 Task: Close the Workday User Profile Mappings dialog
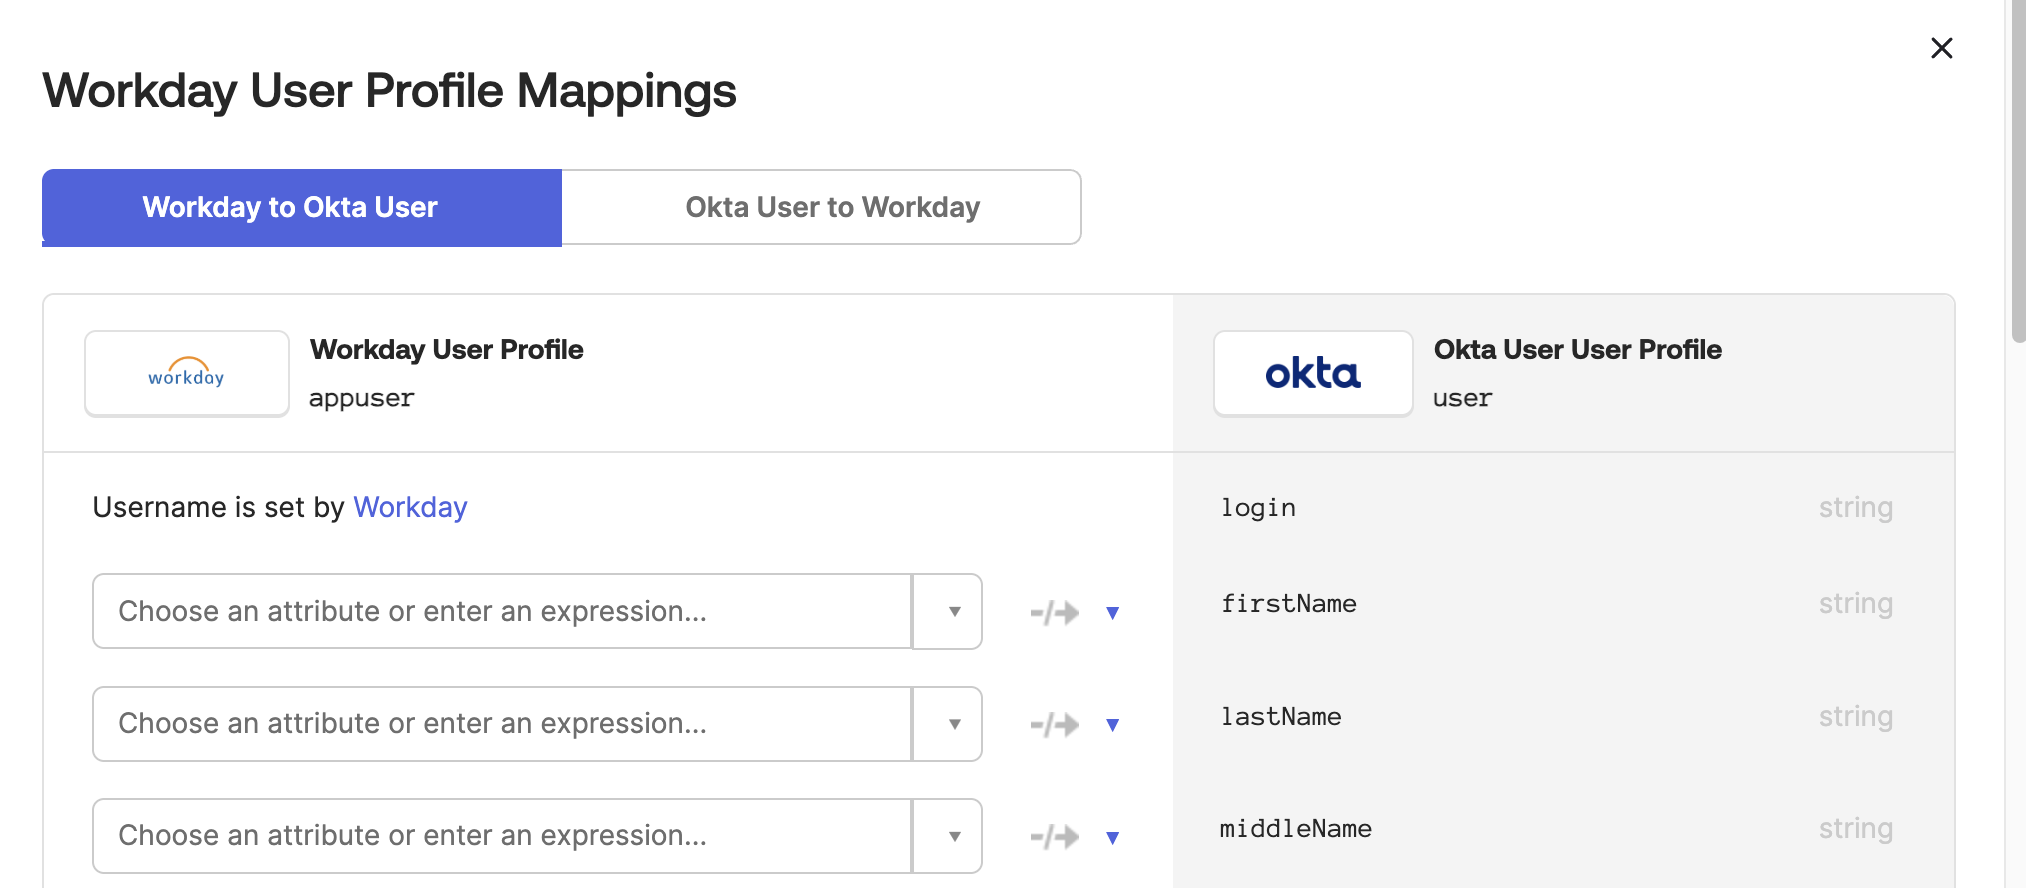[x=1941, y=48]
